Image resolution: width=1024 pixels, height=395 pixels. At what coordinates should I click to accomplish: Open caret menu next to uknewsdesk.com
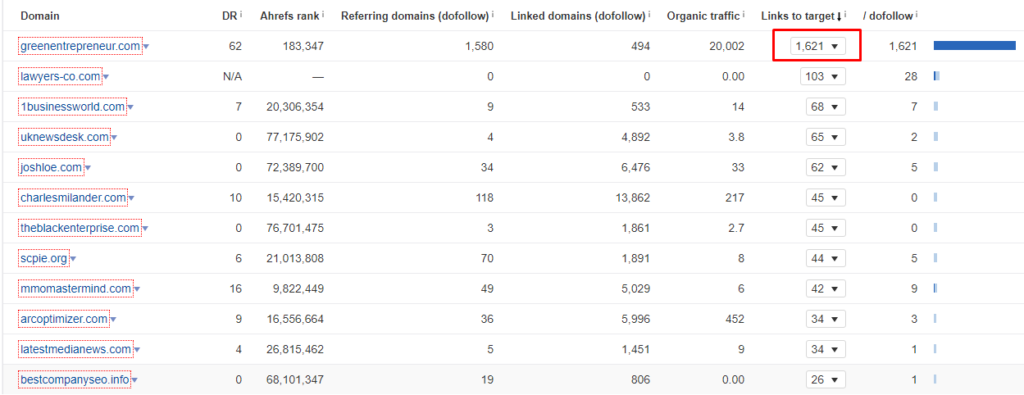tap(114, 138)
